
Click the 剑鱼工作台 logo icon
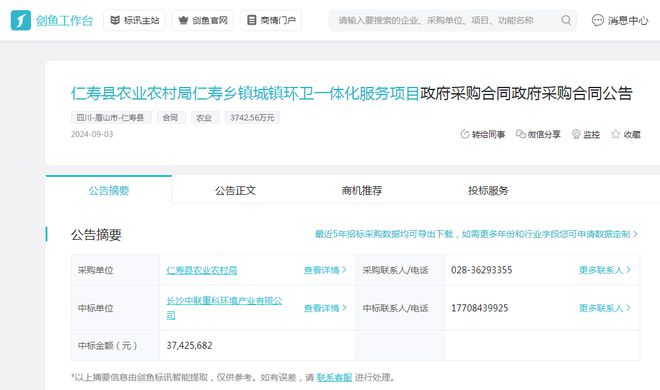pyautogui.click(x=21, y=20)
